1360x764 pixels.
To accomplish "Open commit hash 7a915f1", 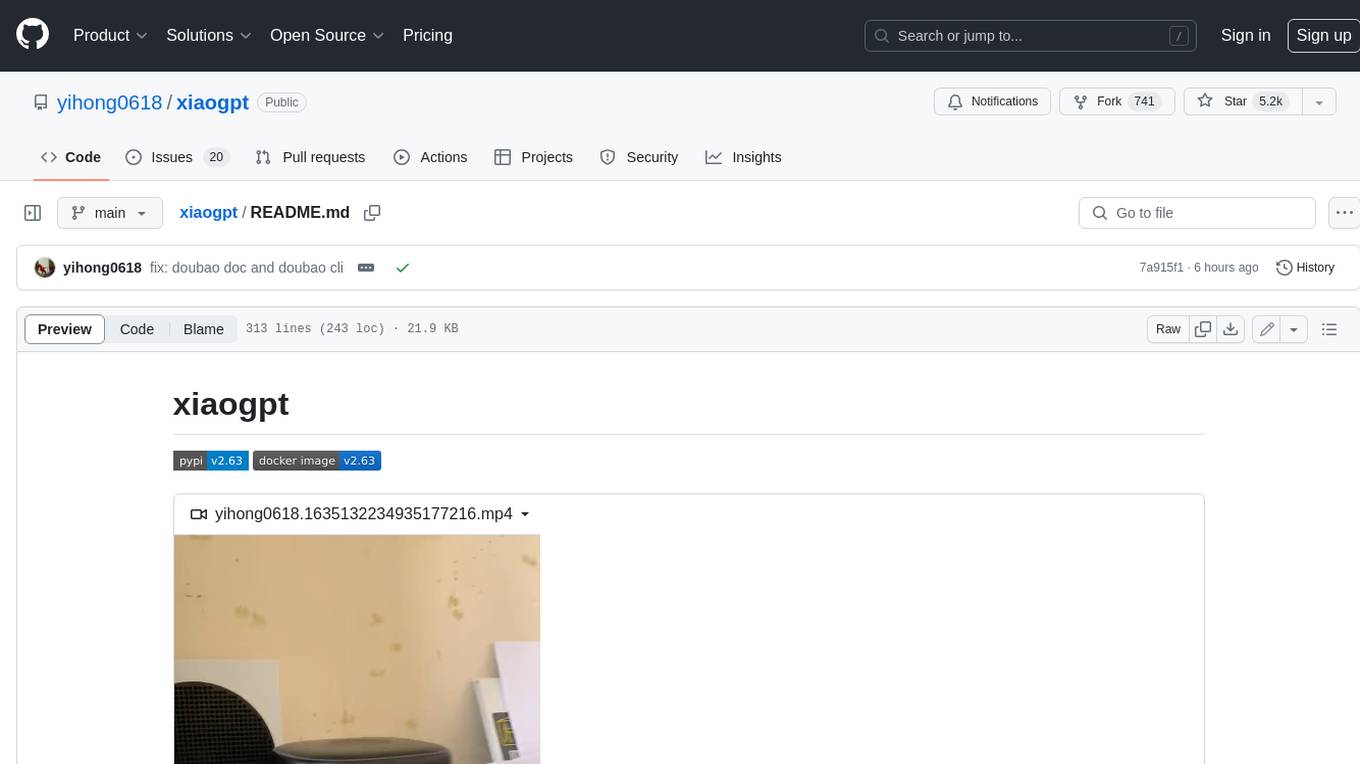I will [x=1161, y=268].
